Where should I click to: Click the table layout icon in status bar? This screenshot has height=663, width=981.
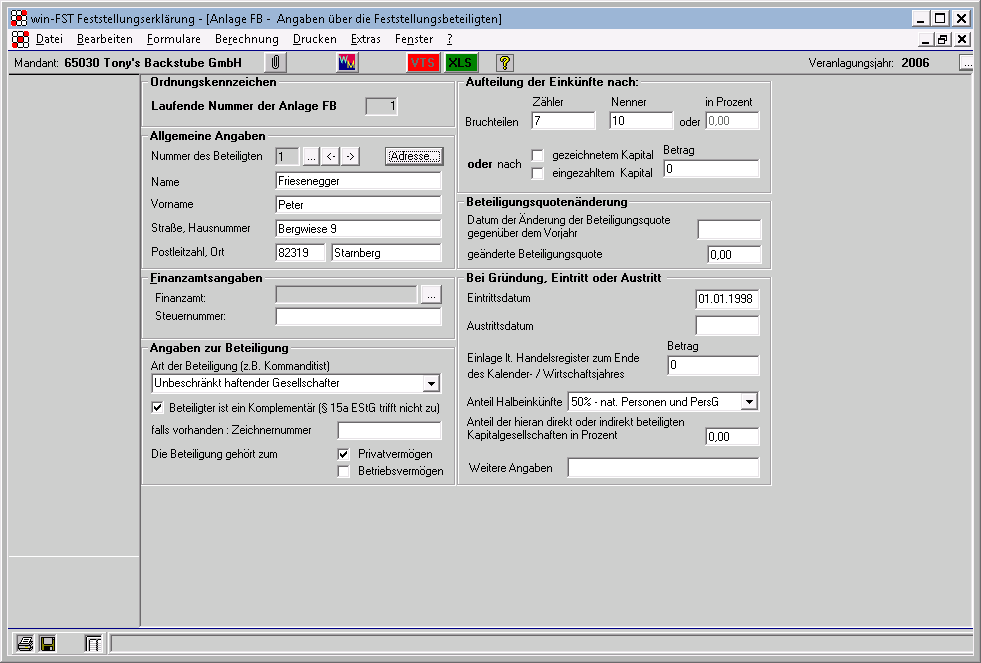93,644
